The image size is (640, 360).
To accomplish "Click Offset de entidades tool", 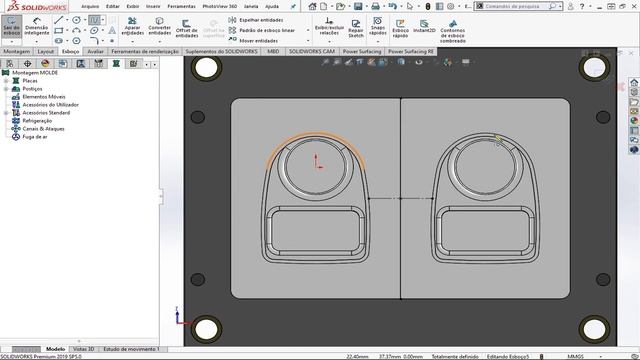I will [x=187, y=29].
